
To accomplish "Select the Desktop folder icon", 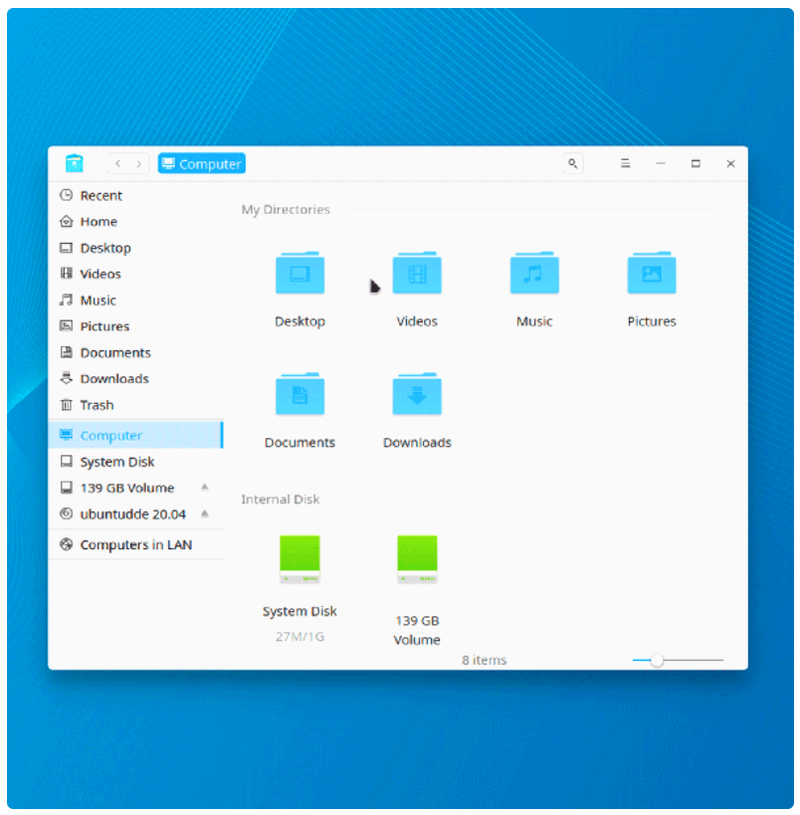I will [x=300, y=273].
